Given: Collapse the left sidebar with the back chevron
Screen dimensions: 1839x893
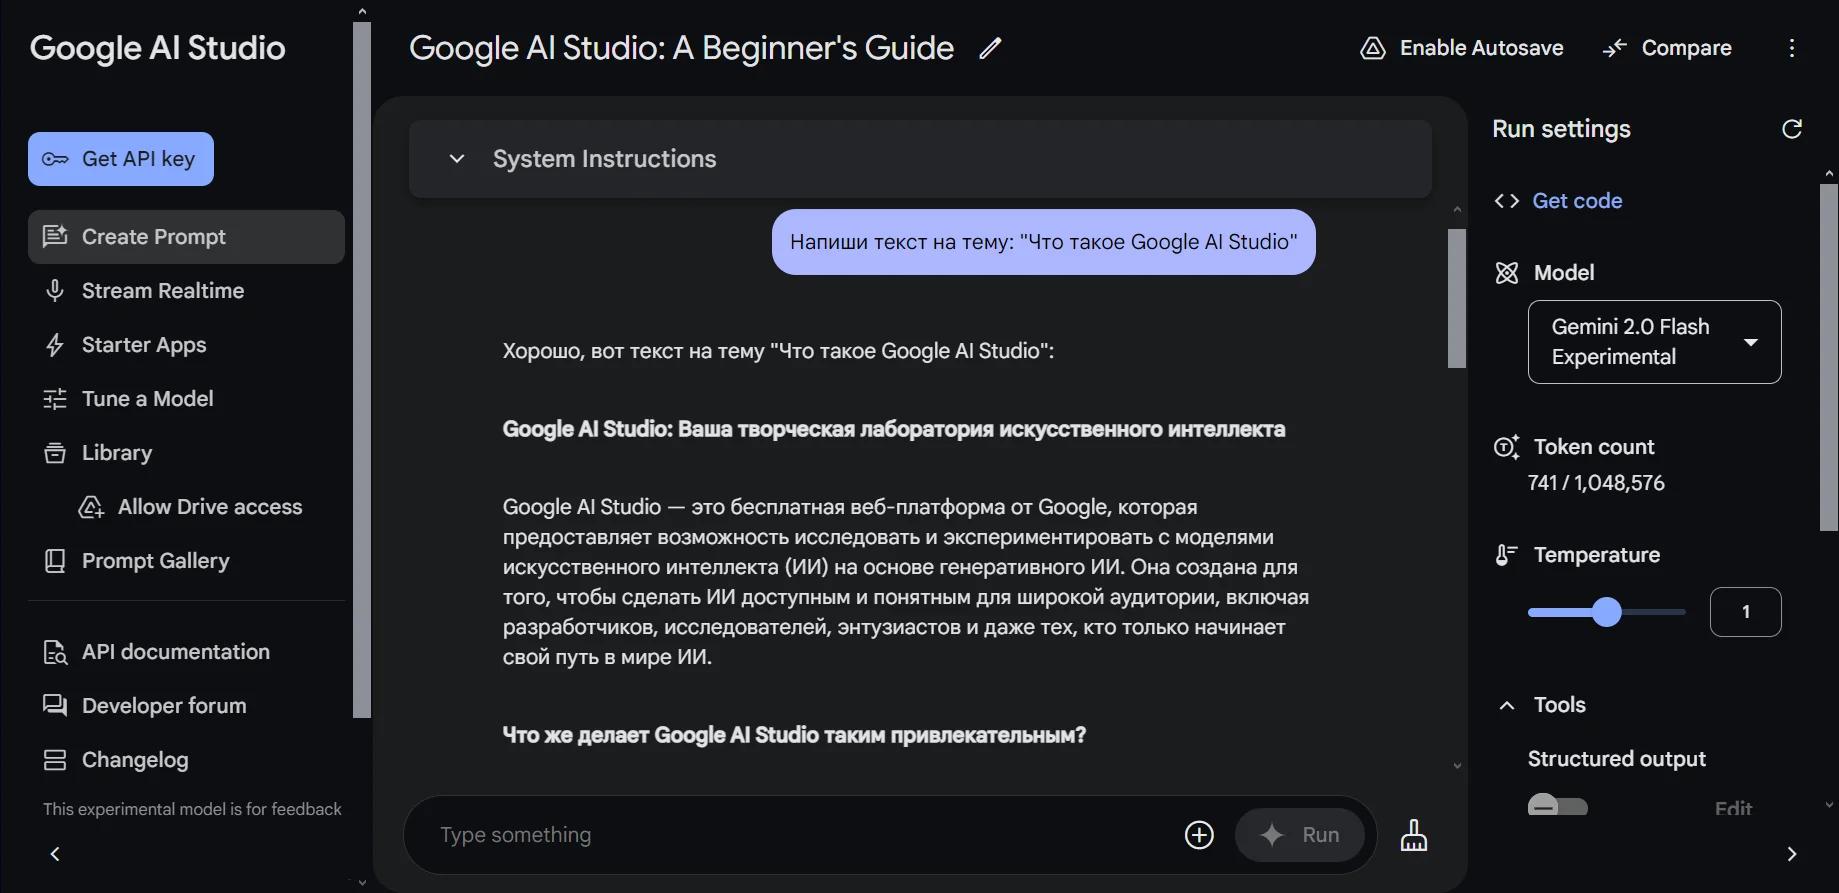Looking at the screenshot, I should click(55, 854).
